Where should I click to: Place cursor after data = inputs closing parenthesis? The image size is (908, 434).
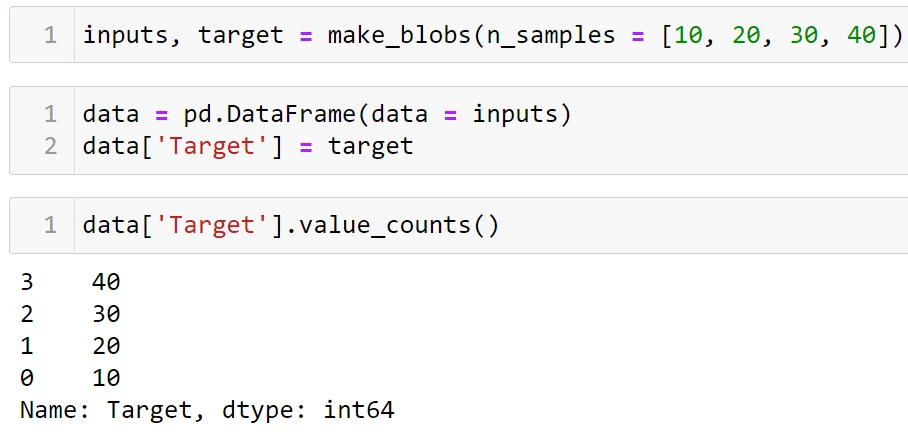pyautogui.click(x=573, y=114)
